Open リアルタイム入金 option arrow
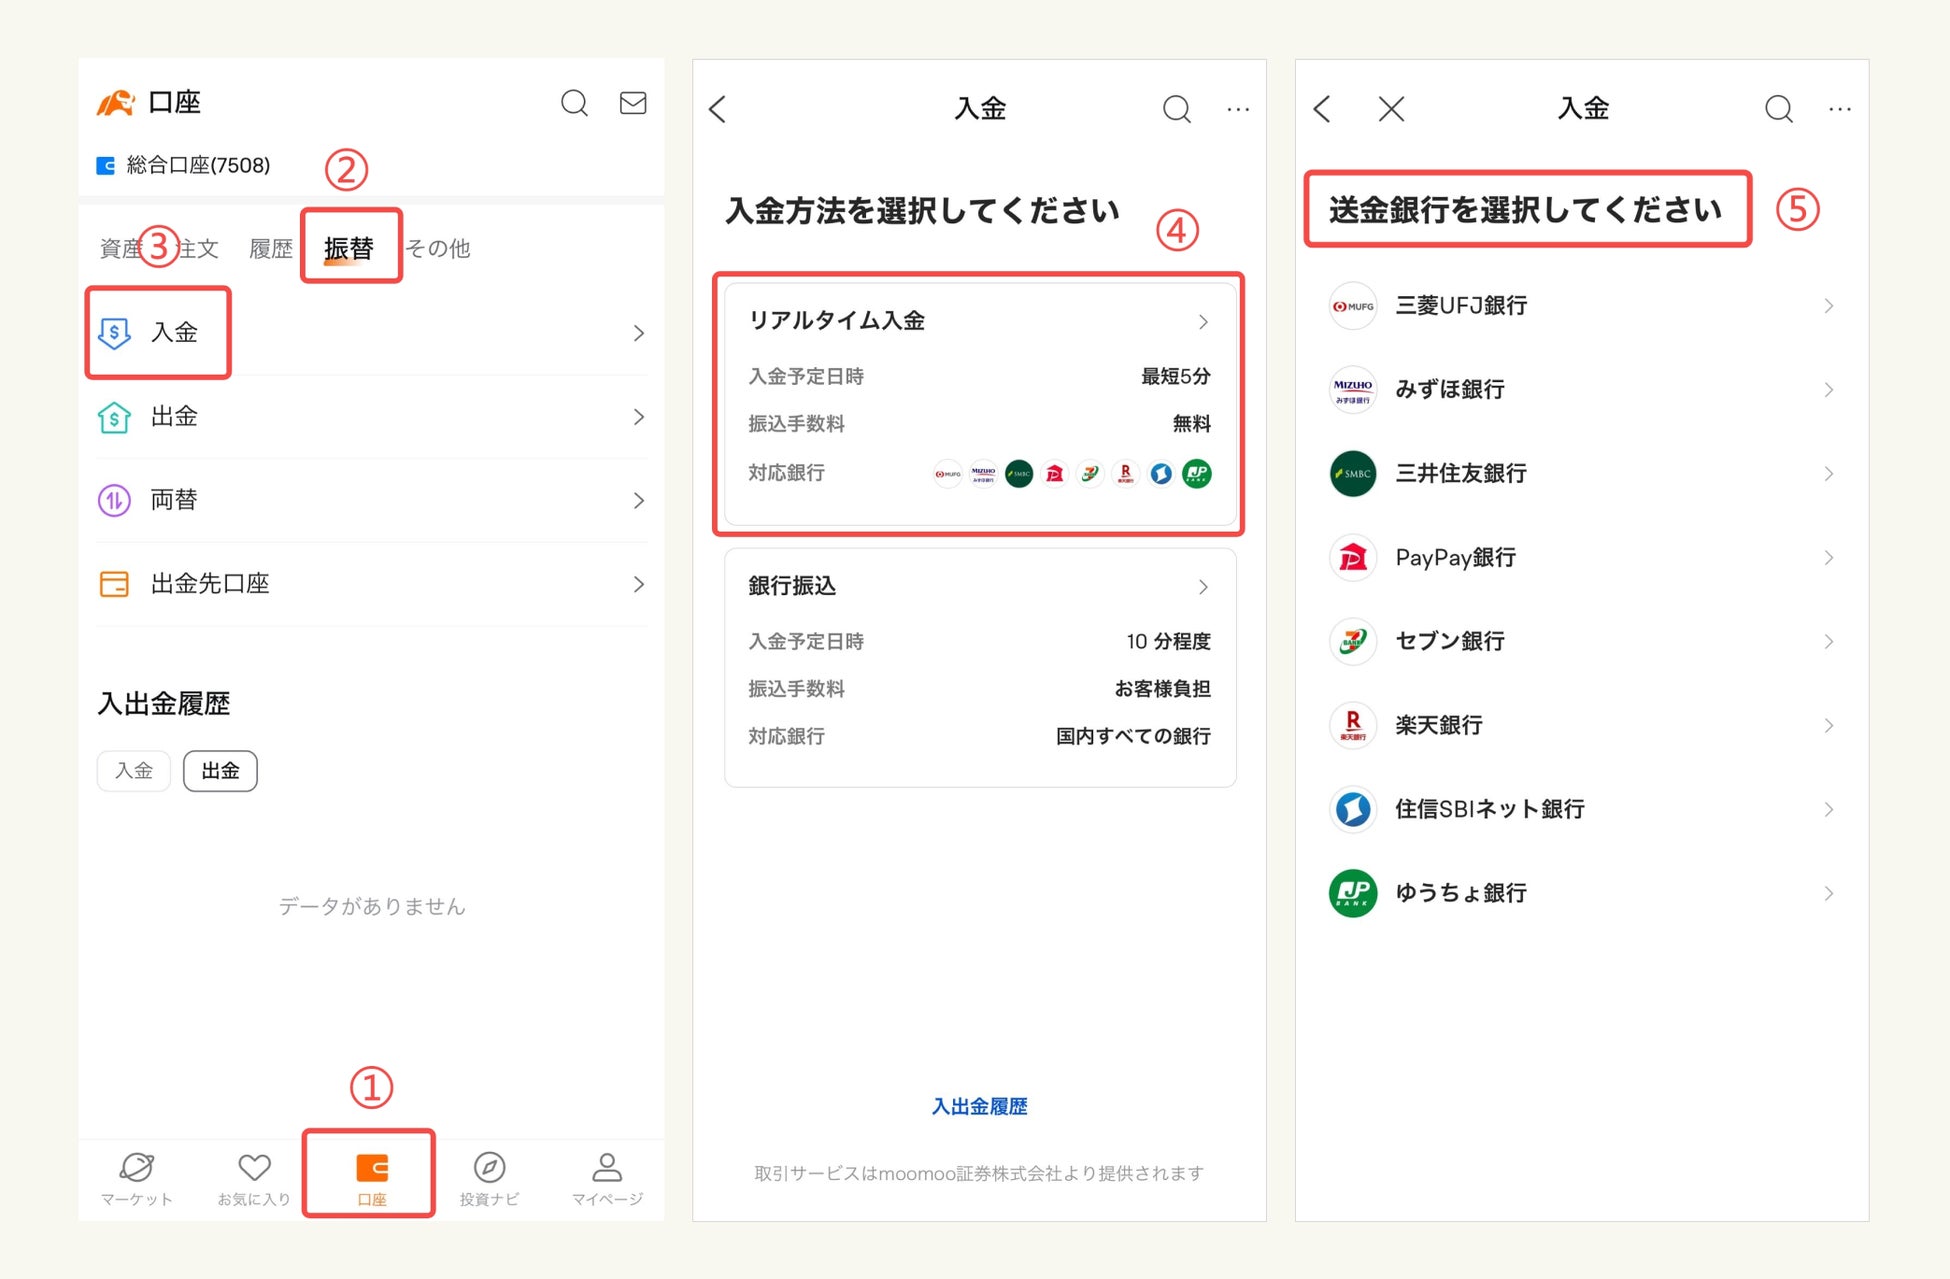 click(x=1203, y=322)
